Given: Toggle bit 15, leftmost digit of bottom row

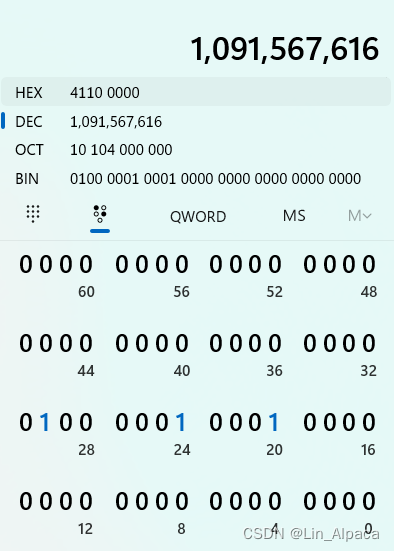Looking at the screenshot, I should [26, 501].
